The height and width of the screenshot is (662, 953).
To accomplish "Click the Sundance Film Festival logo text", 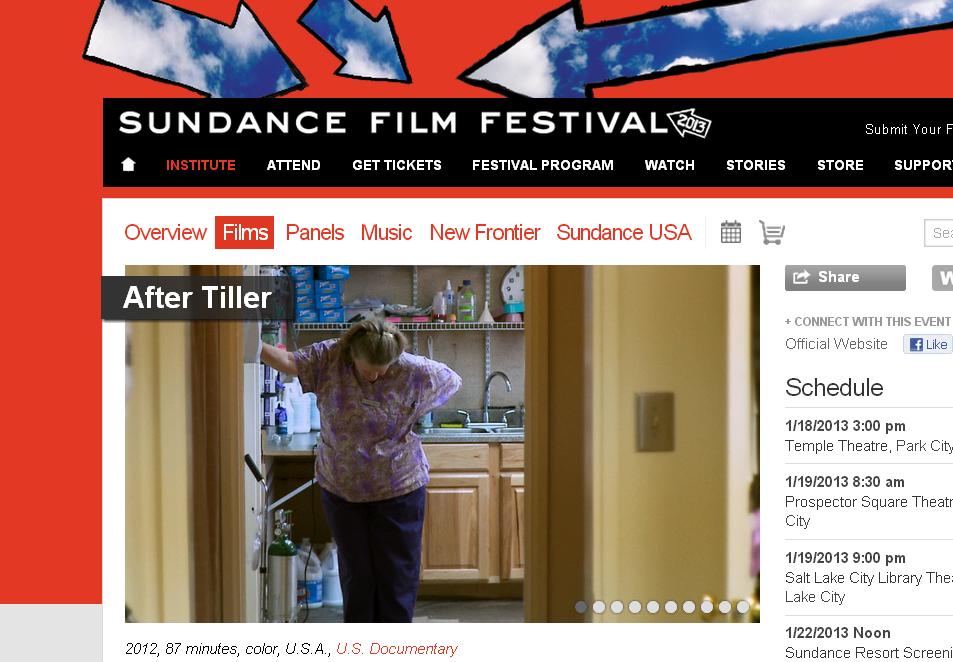I will click(393, 123).
